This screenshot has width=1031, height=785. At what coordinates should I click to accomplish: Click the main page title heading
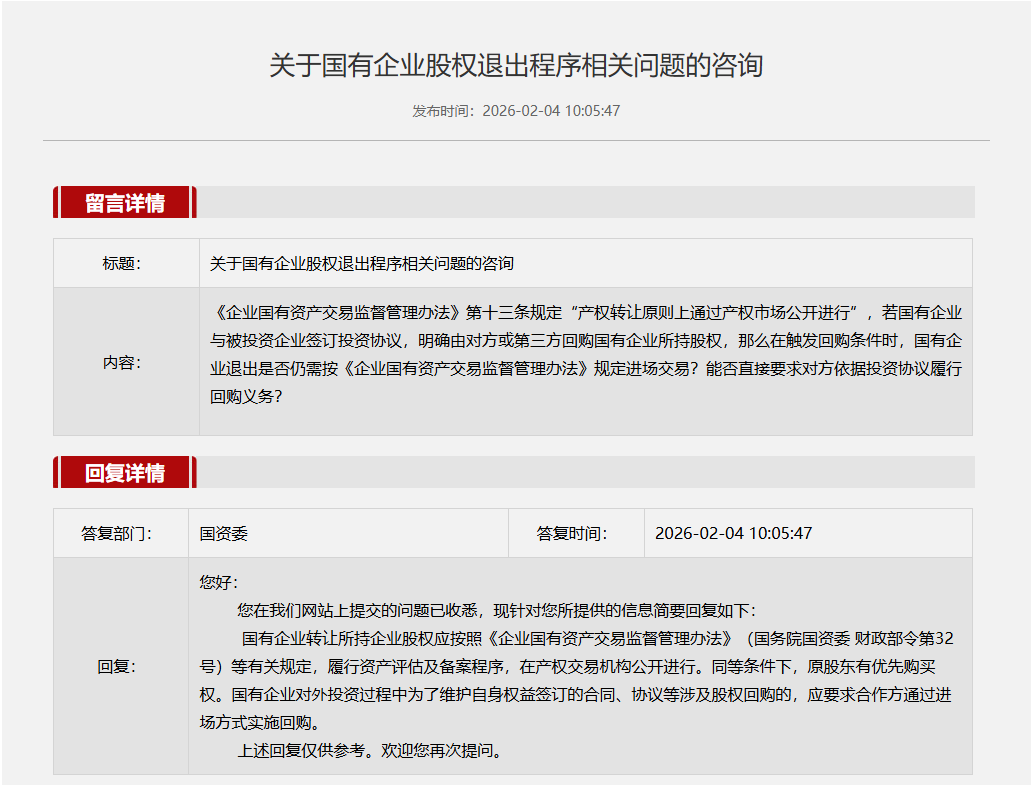click(515, 66)
